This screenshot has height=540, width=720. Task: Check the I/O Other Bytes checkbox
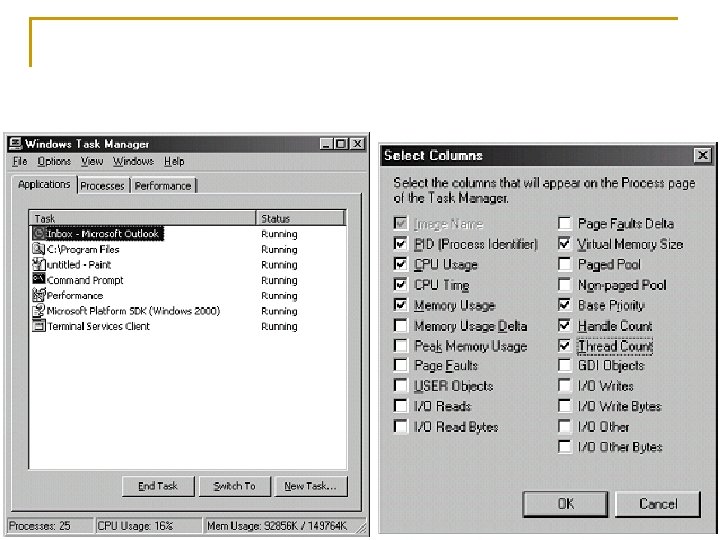tap(565, 446)
